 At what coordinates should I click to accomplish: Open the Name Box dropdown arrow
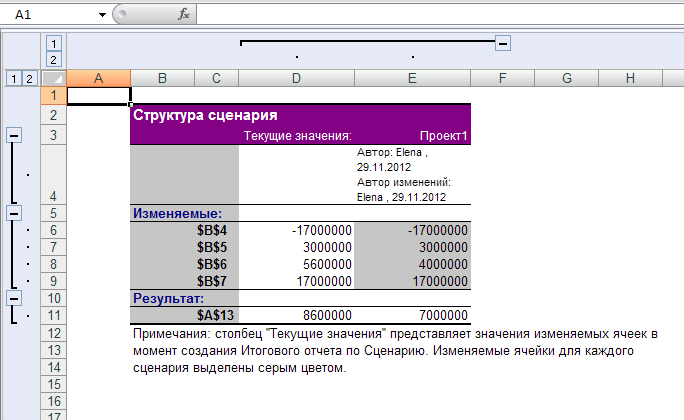point(102,15)
